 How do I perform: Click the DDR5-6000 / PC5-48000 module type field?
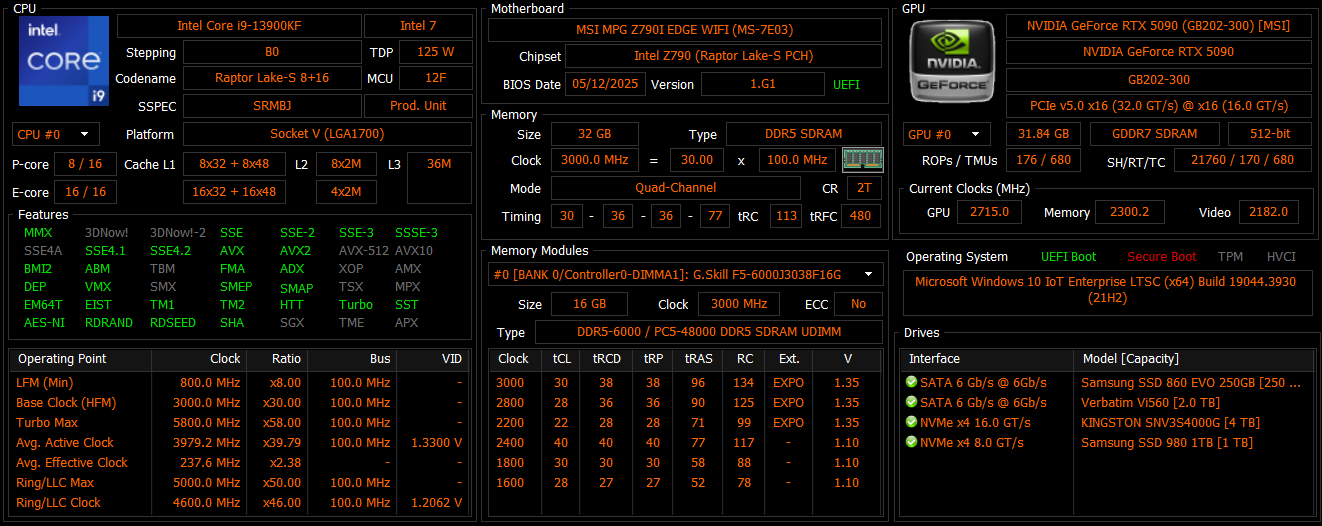[709, 332]
